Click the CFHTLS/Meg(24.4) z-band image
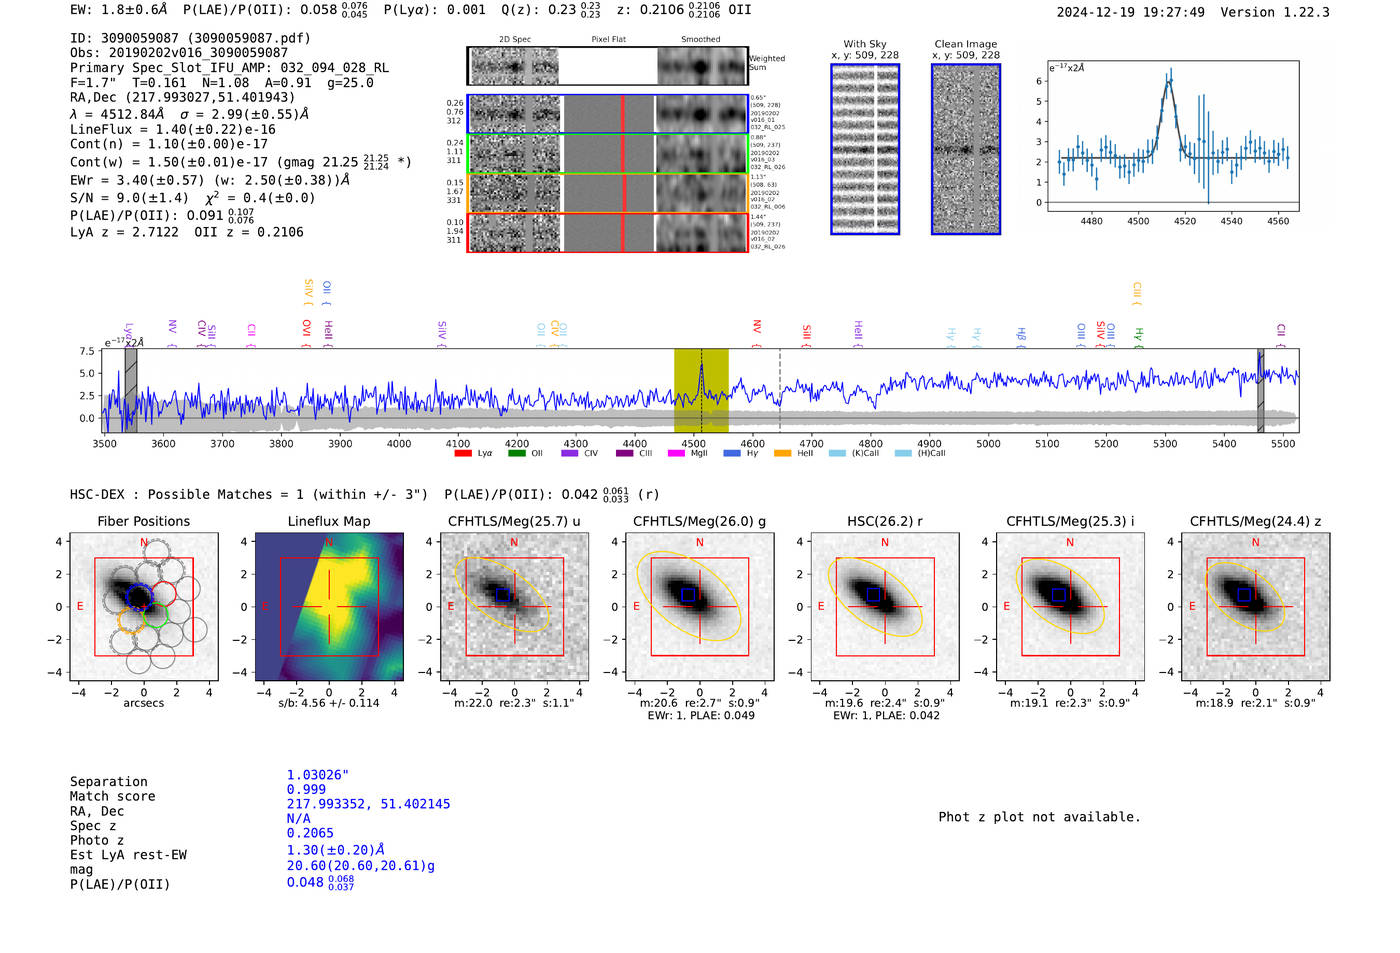The height and width of the screenshot is (953, 1400). [1256, 607]
